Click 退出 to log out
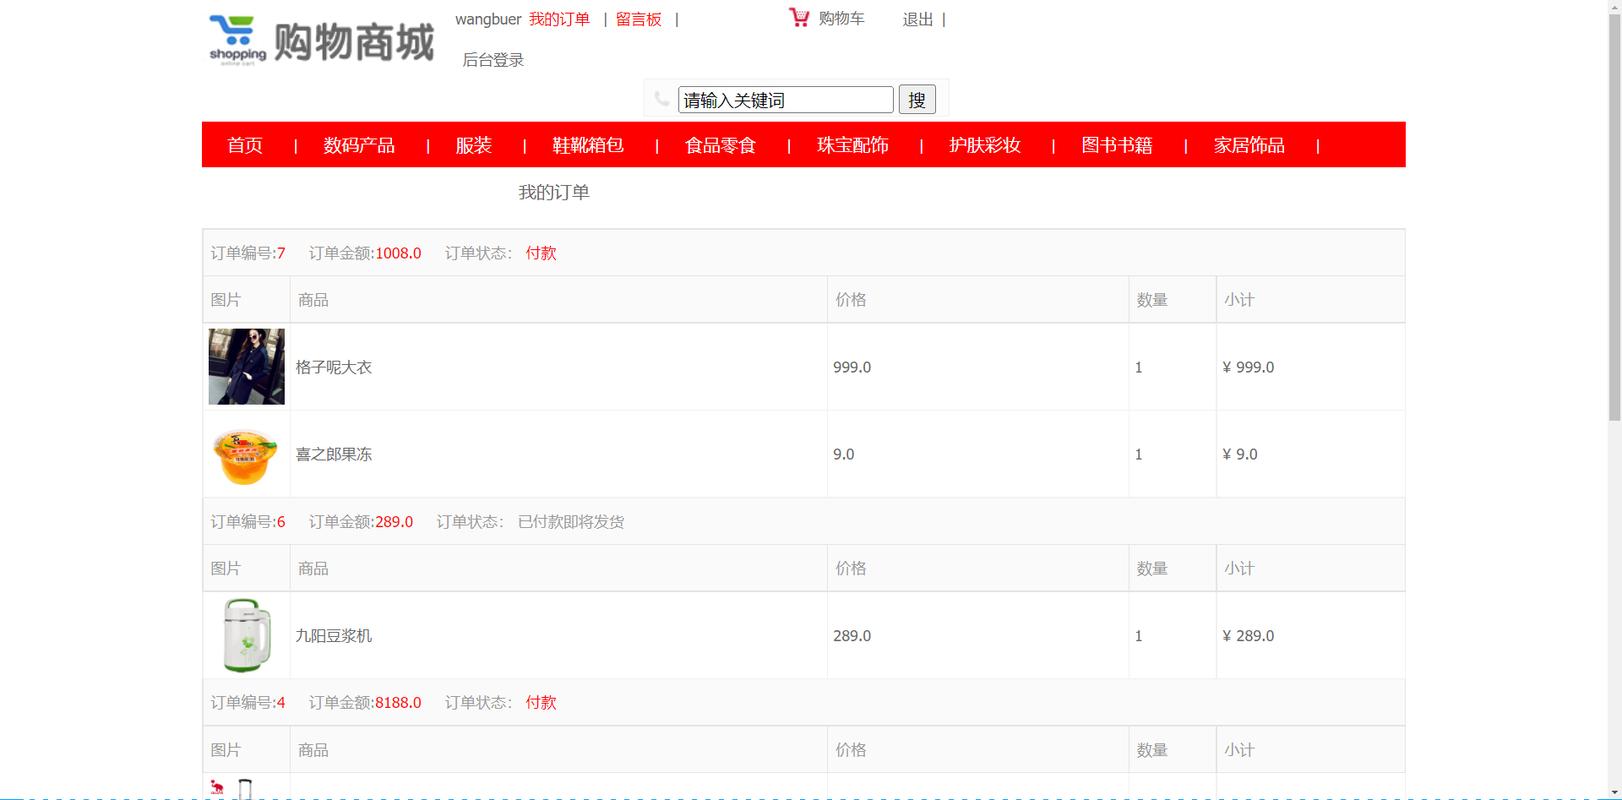Screen dimensions: 1622x800 (x=917, y=19)
